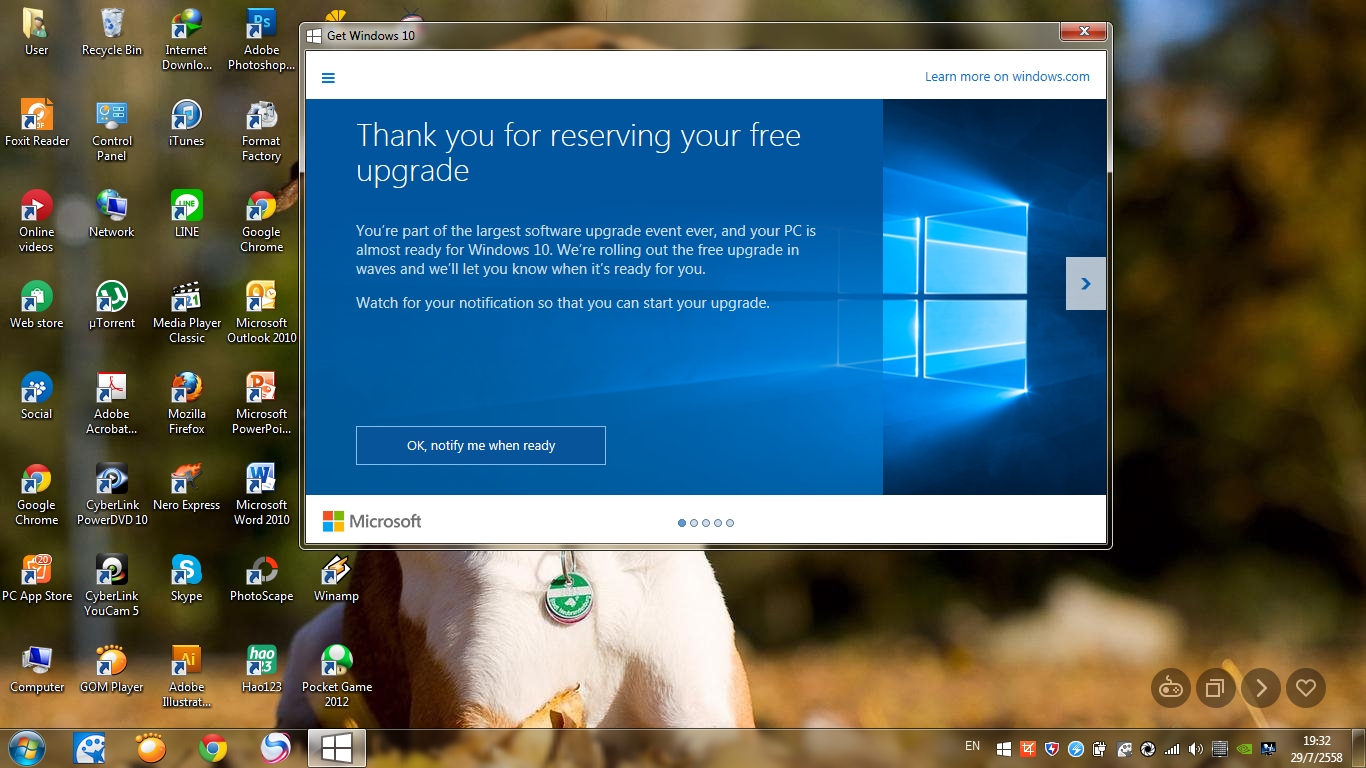
Task: Click the Network desktop icon
Action: click(x=112, y=214)
